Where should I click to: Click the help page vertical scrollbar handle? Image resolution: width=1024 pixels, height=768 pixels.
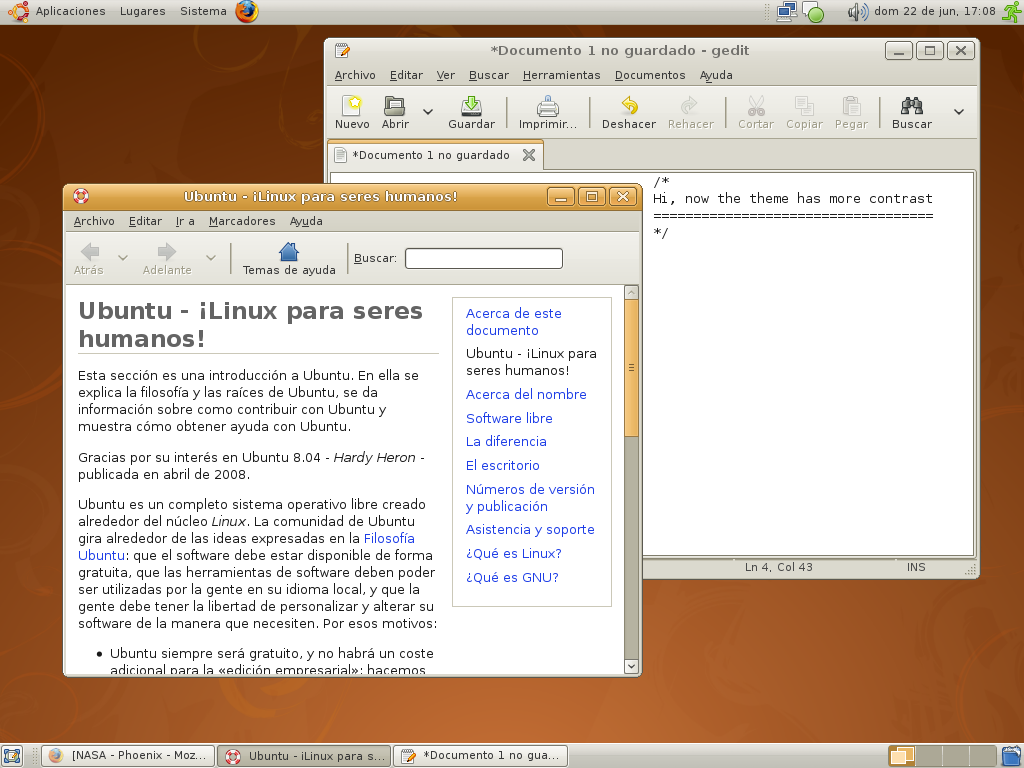[x=631, y=367]
